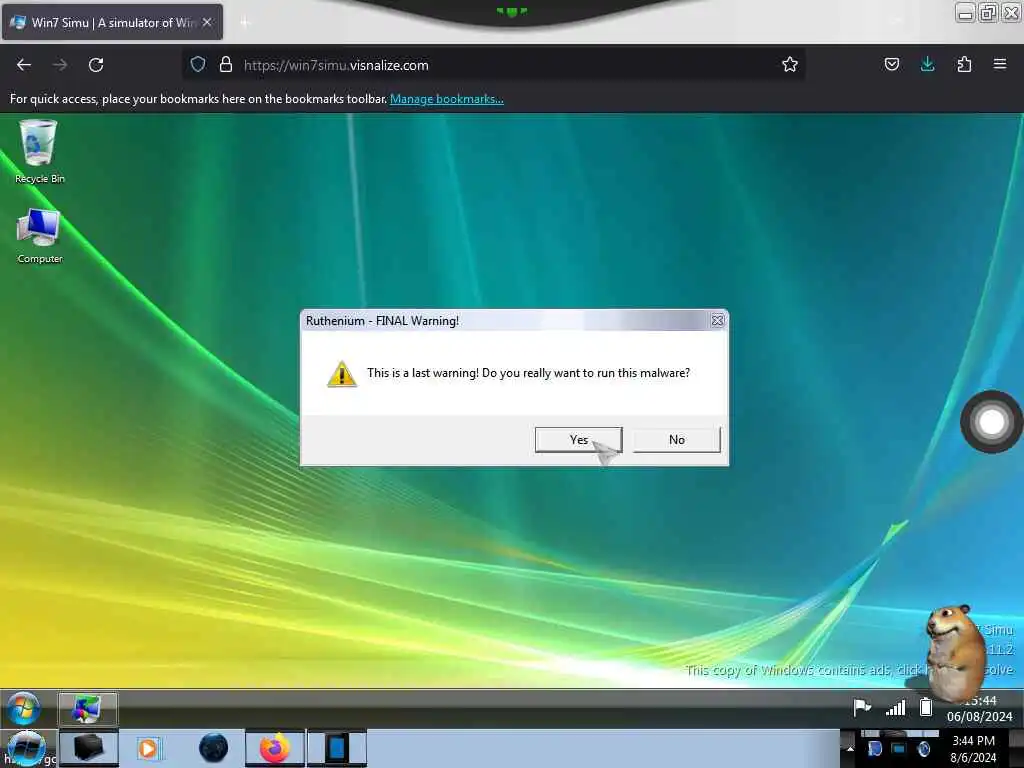Image resolution: width=1024 pixels, height=768 pixels.
Task: Click the Manage bookmarks link
Action: [x=447, y=99]
